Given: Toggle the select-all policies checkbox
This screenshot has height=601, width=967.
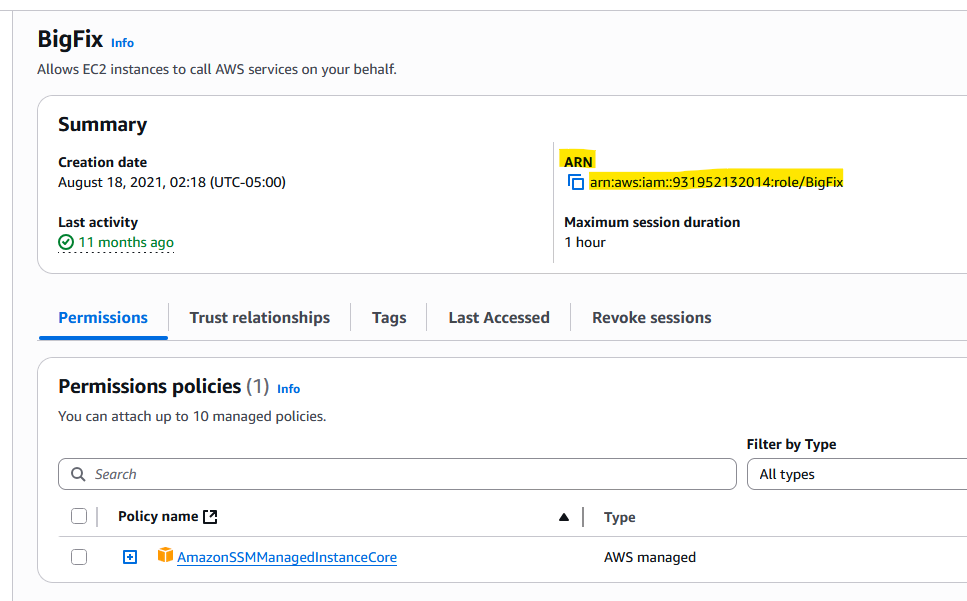Looking at the screenshot, I should pyautogui.click(x=79, y=516).
